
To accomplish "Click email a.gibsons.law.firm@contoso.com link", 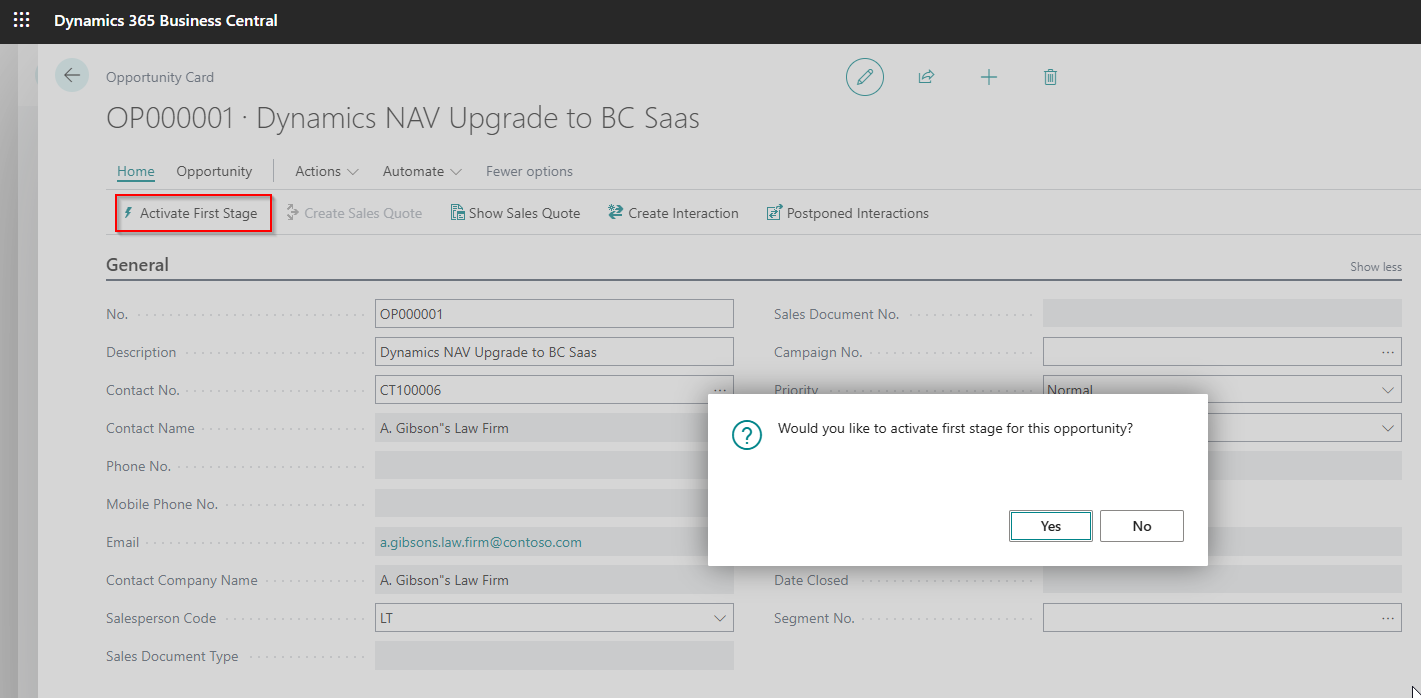I will (481, 542).
